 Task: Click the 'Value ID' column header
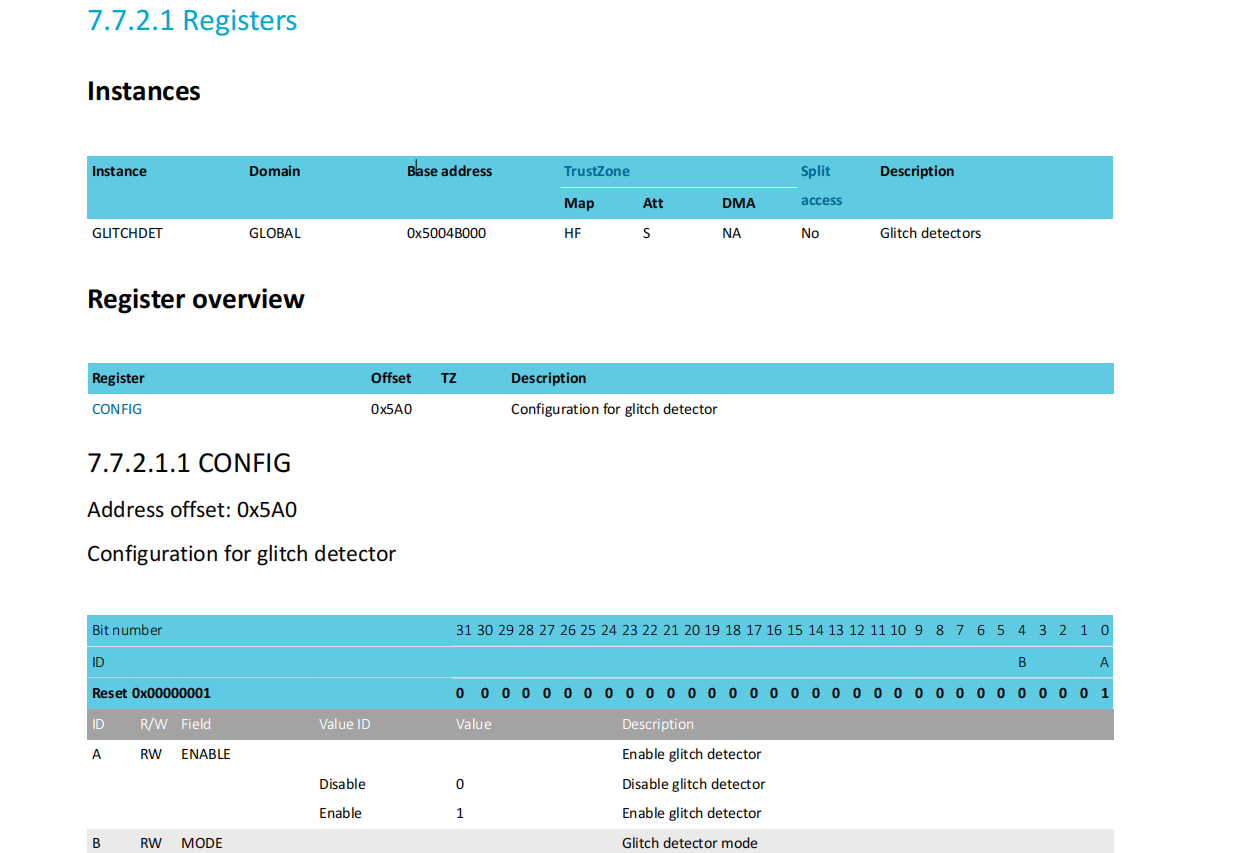pyautogui.click(x=345, y=724)
